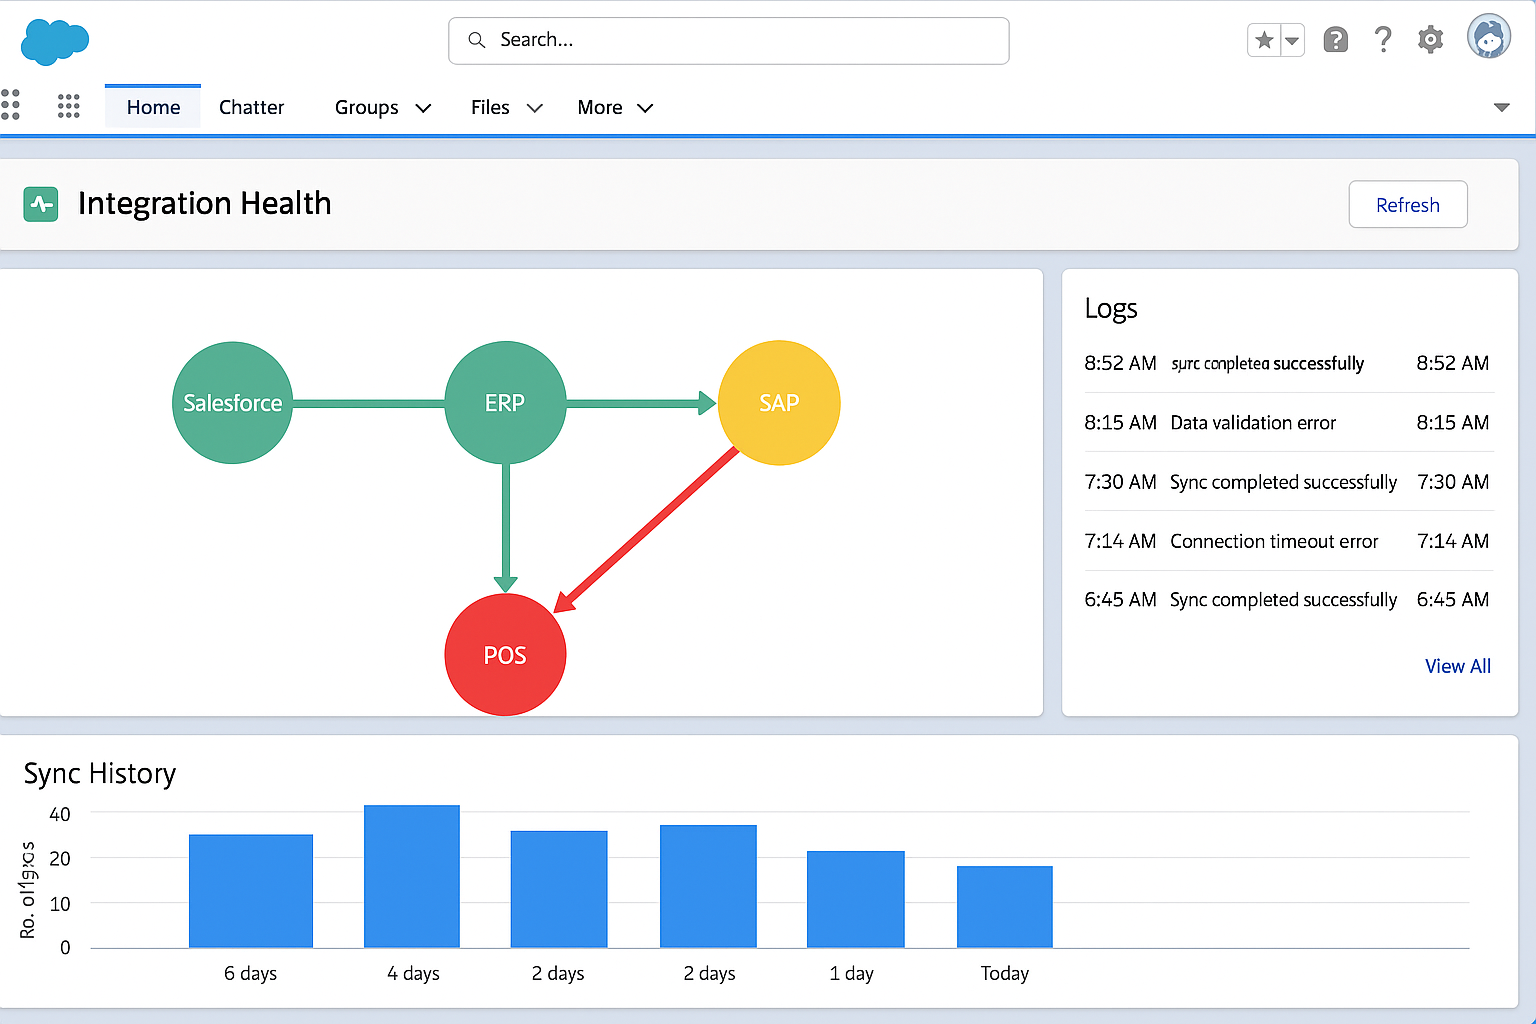This screenshot has height=1024, width=1536.
Task: Open the More menu
Action: 614,107
